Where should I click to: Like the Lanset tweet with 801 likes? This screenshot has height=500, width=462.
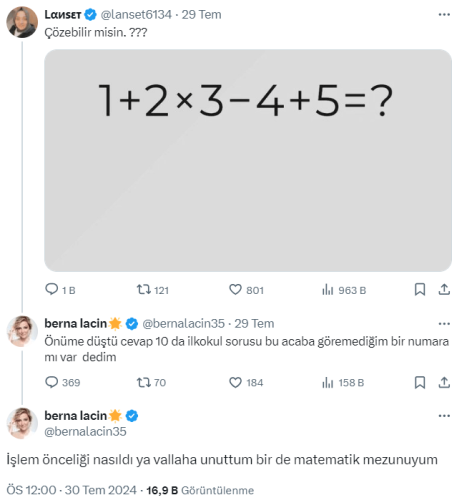(x=246, y=290)
